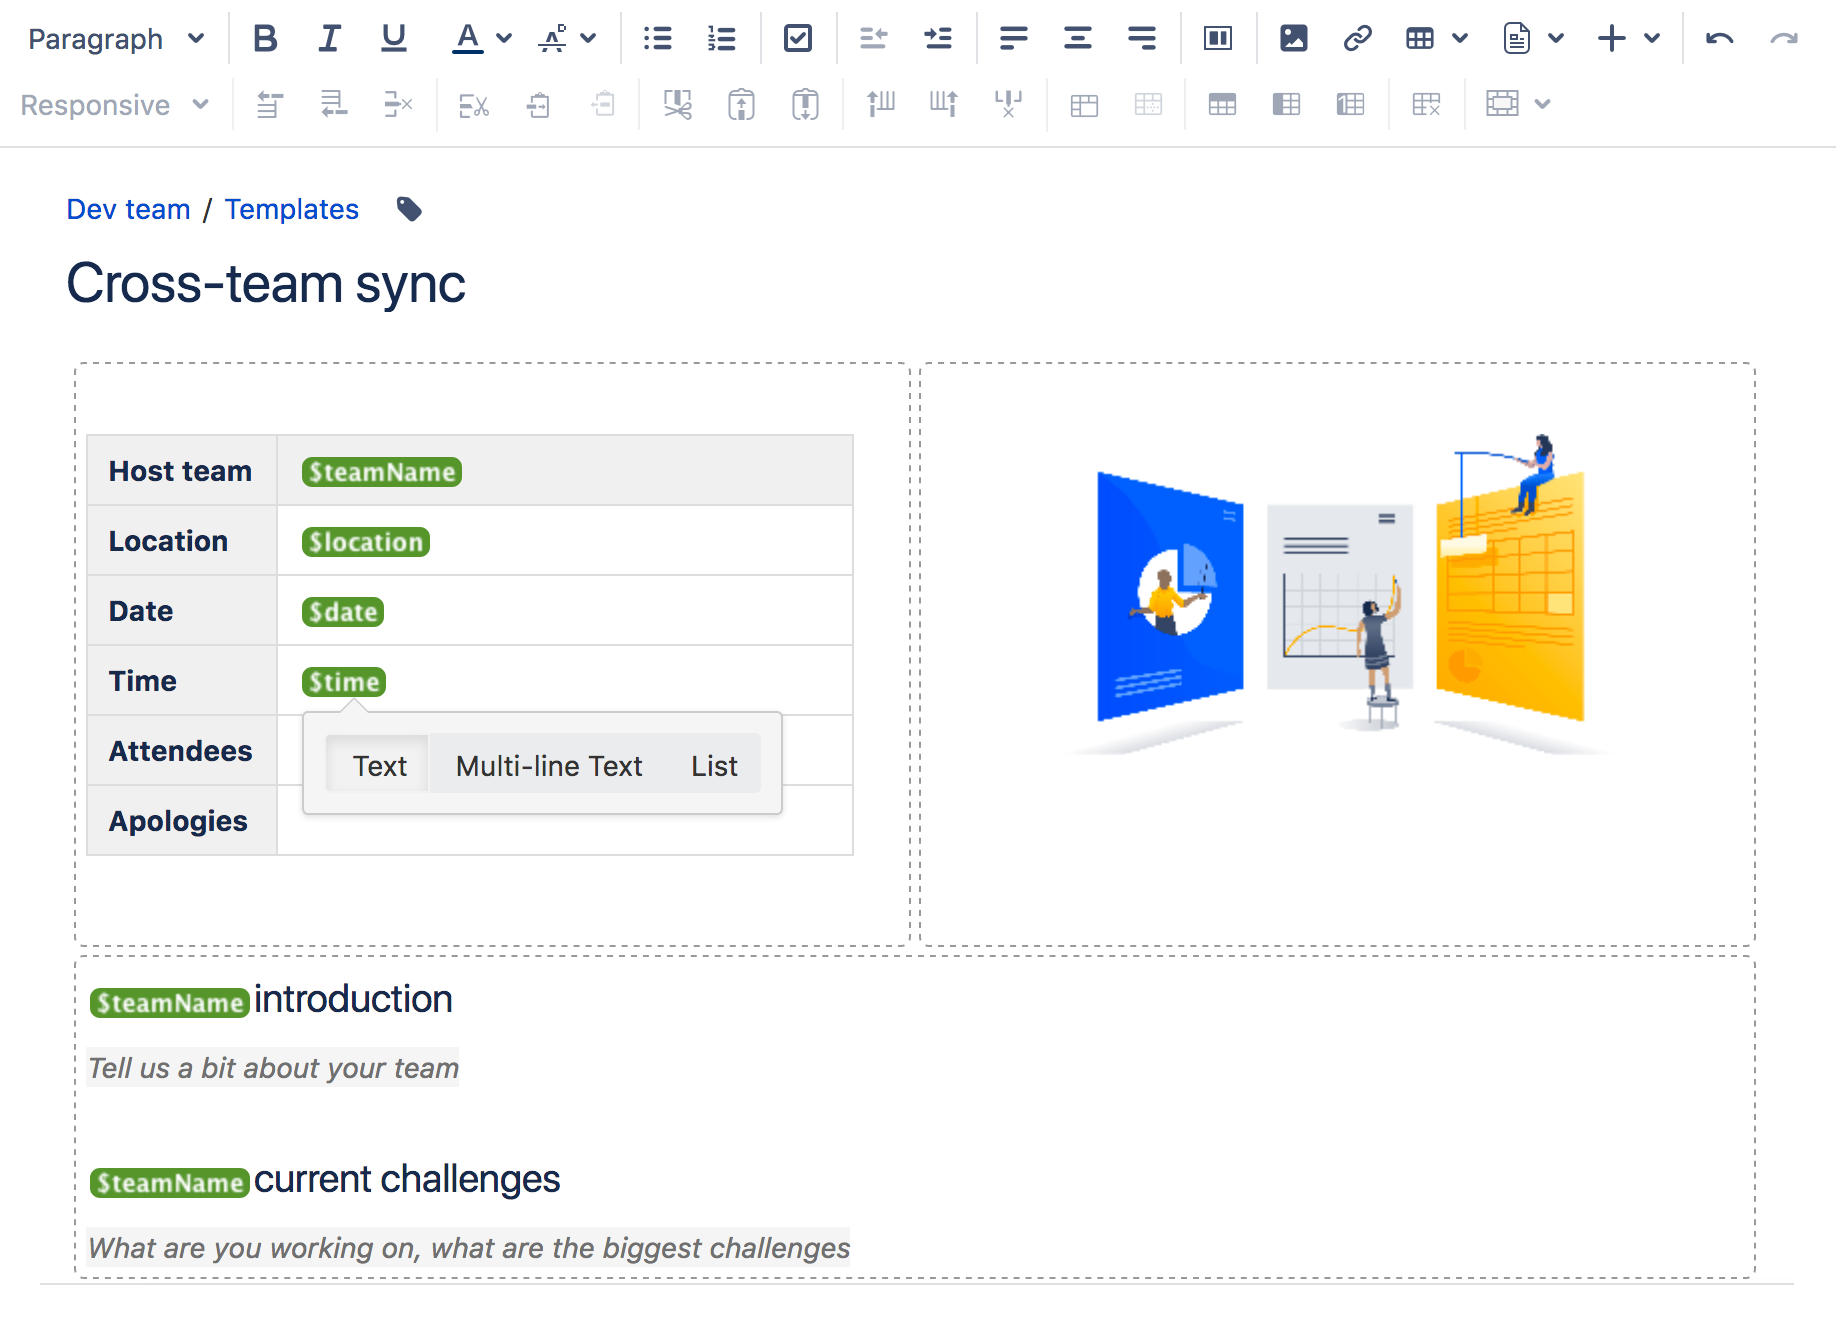
Task: Center align the text
Action: pyautogui.click(x=1077, y=38)
